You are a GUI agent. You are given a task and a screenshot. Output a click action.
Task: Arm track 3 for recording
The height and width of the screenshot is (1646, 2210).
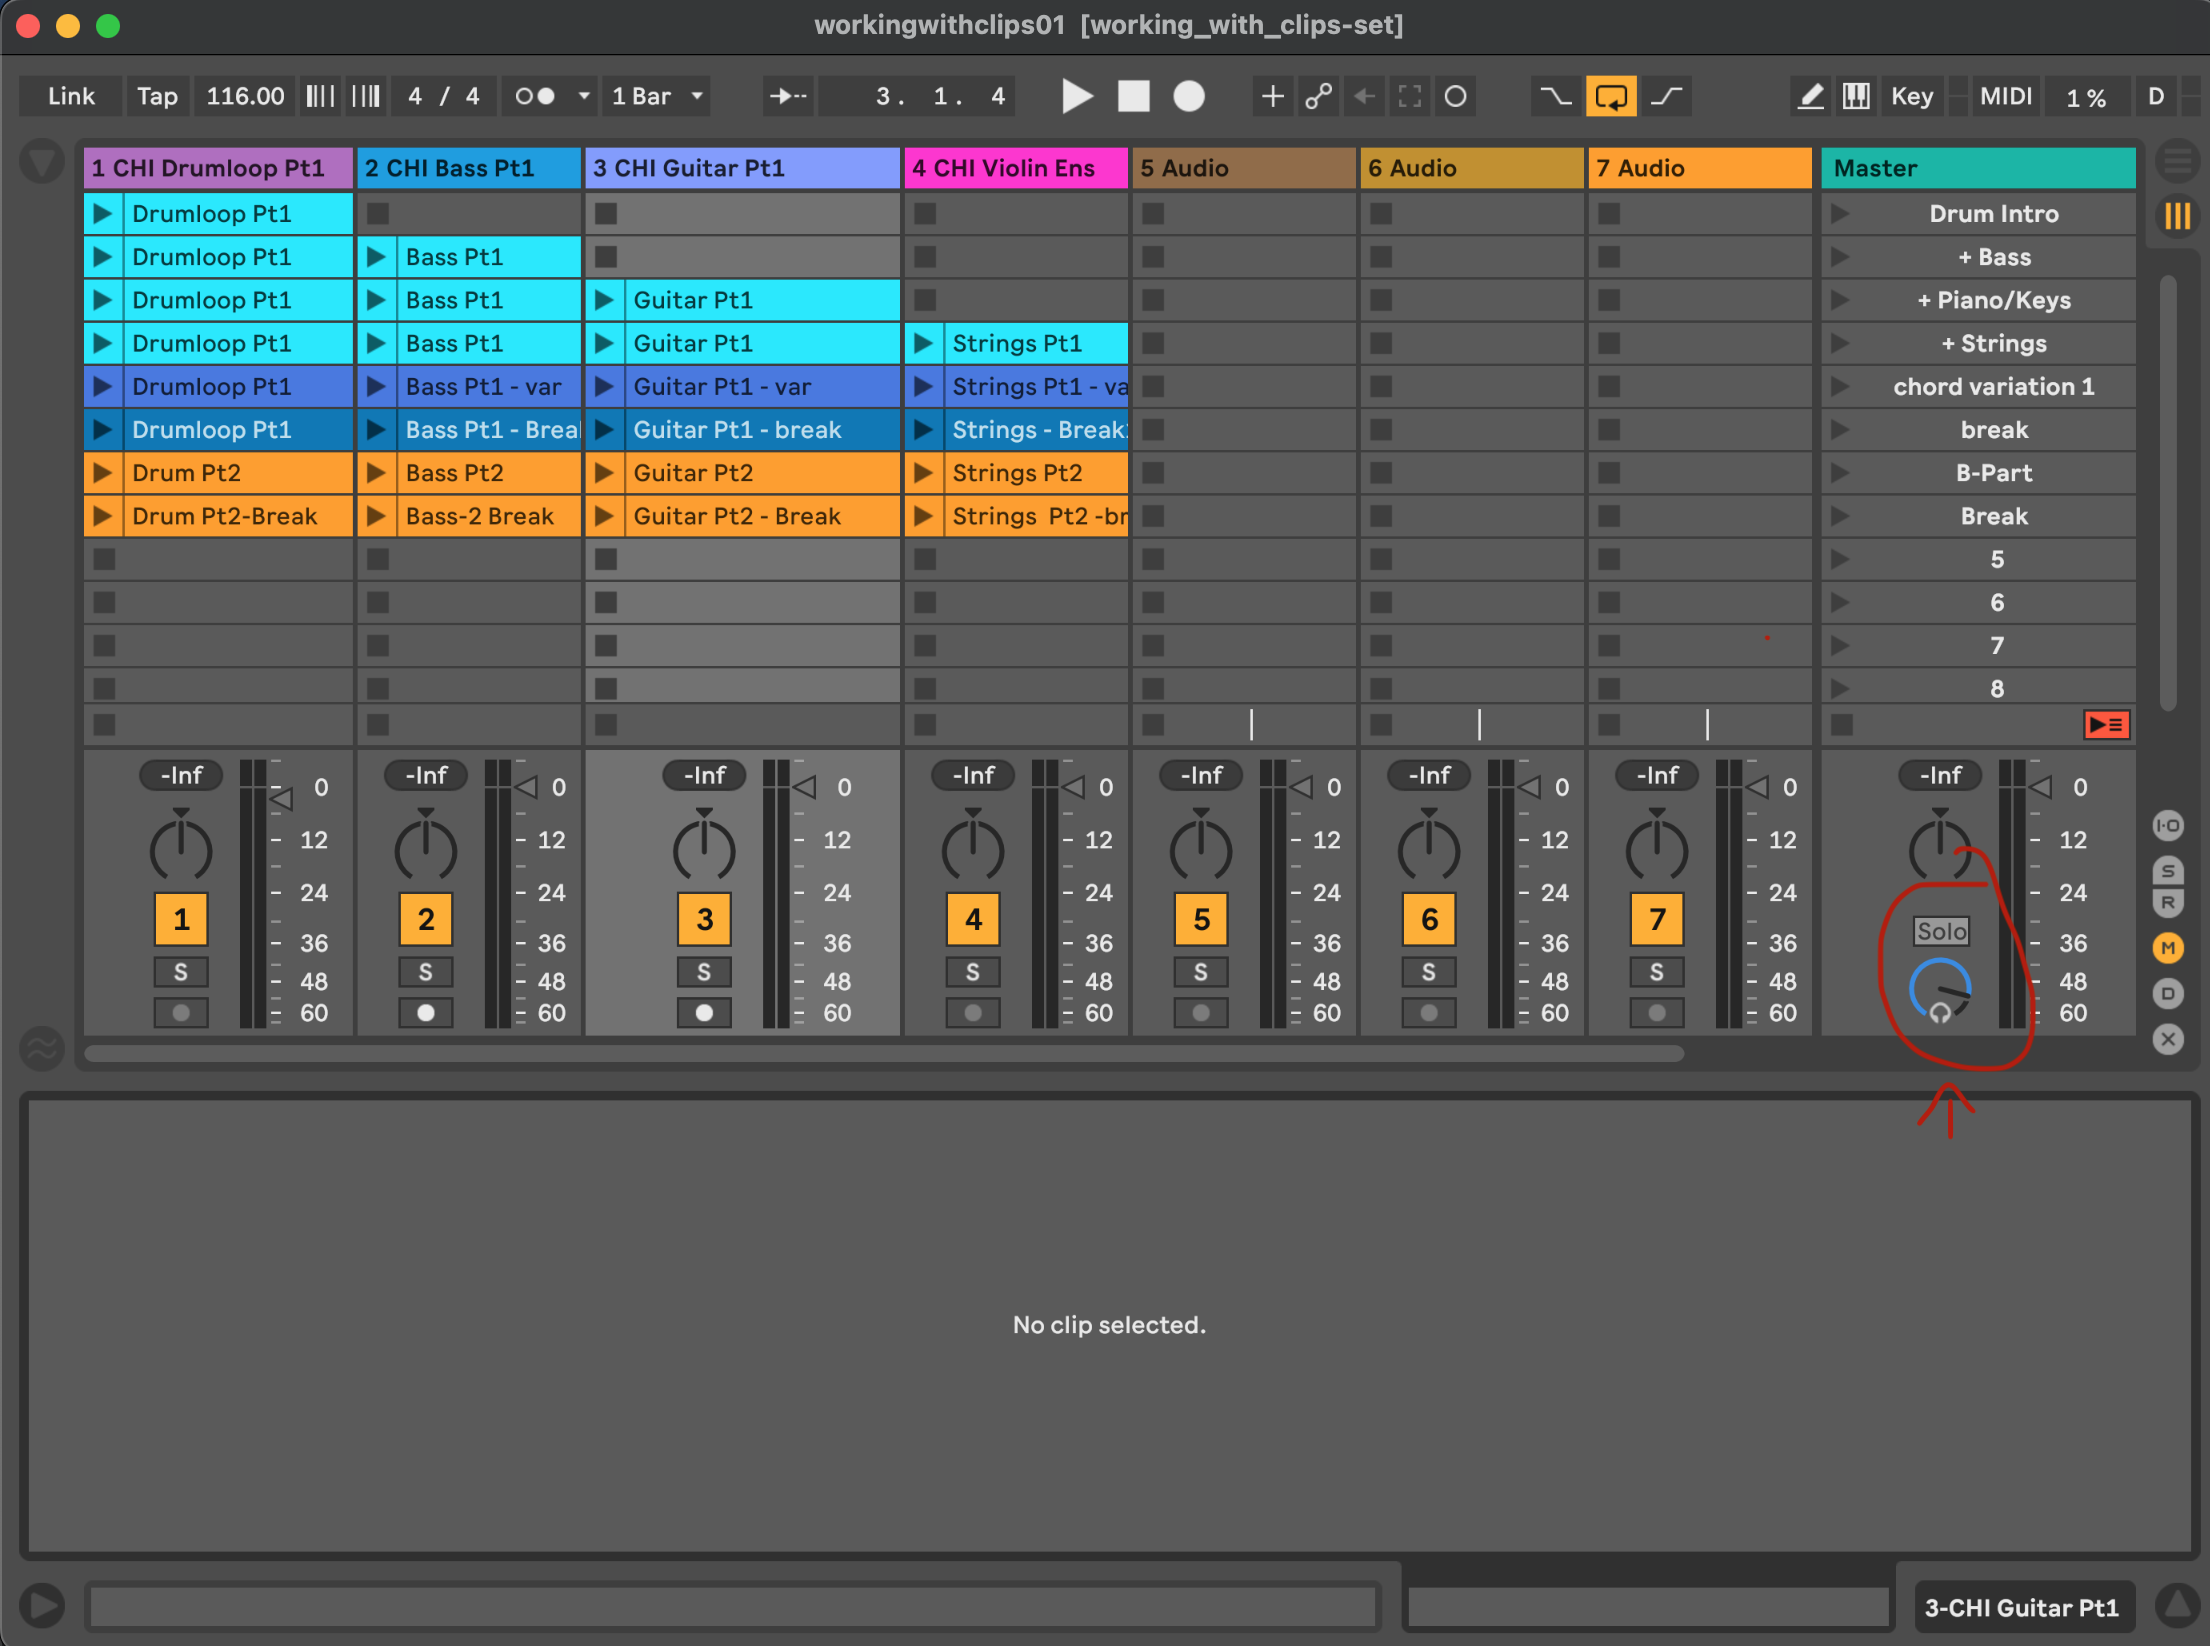point(704,1013)
